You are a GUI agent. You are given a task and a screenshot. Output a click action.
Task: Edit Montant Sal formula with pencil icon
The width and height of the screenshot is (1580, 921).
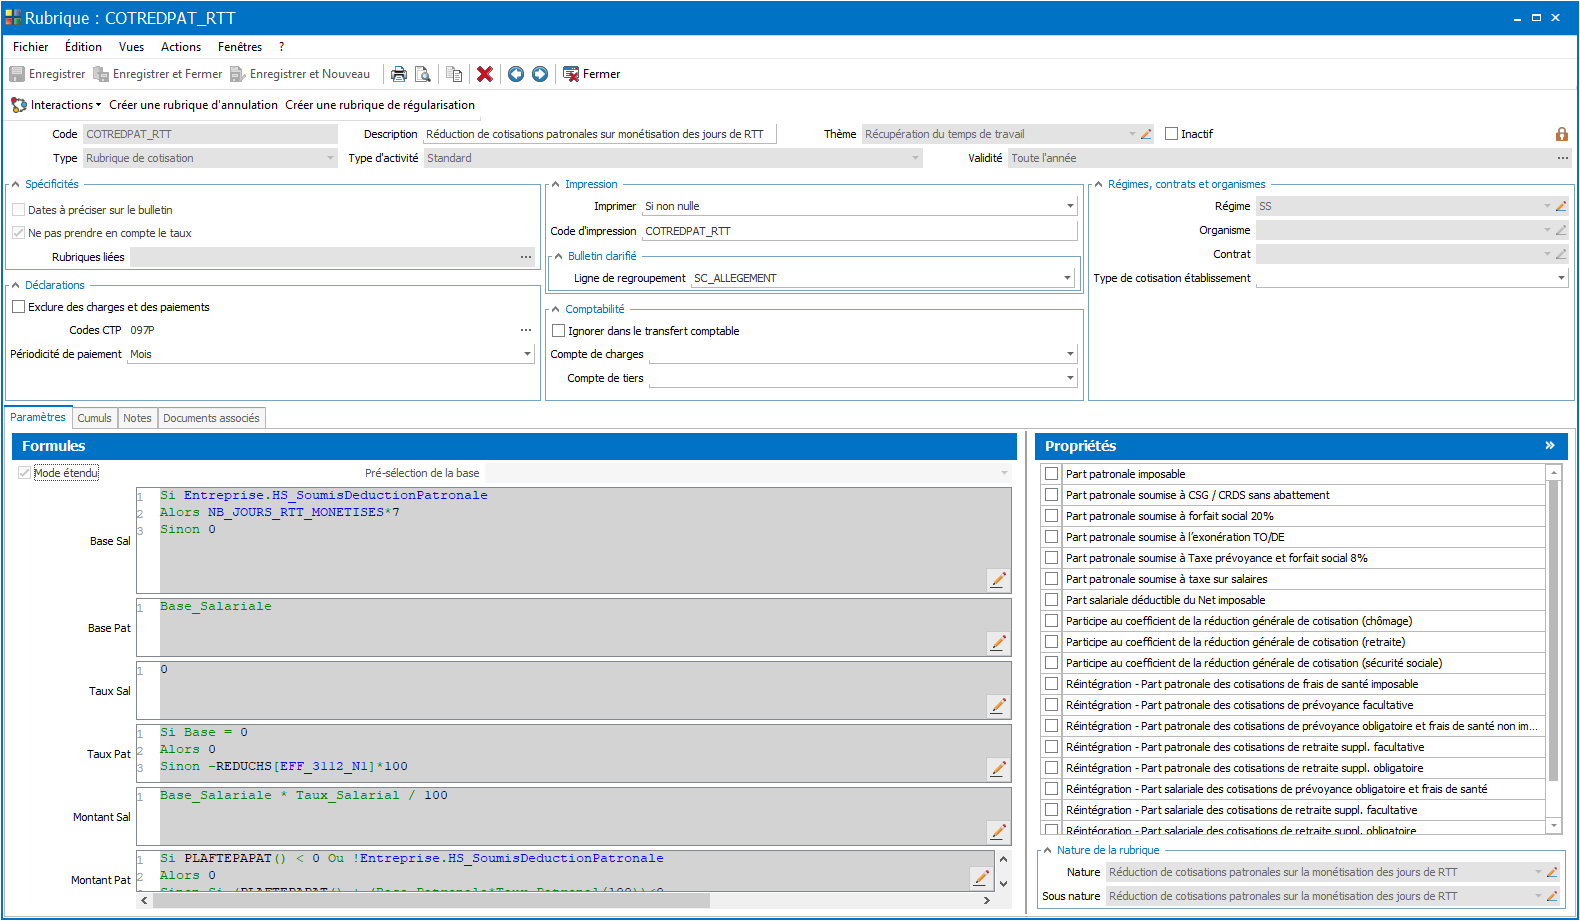click(x=998, y=832)
